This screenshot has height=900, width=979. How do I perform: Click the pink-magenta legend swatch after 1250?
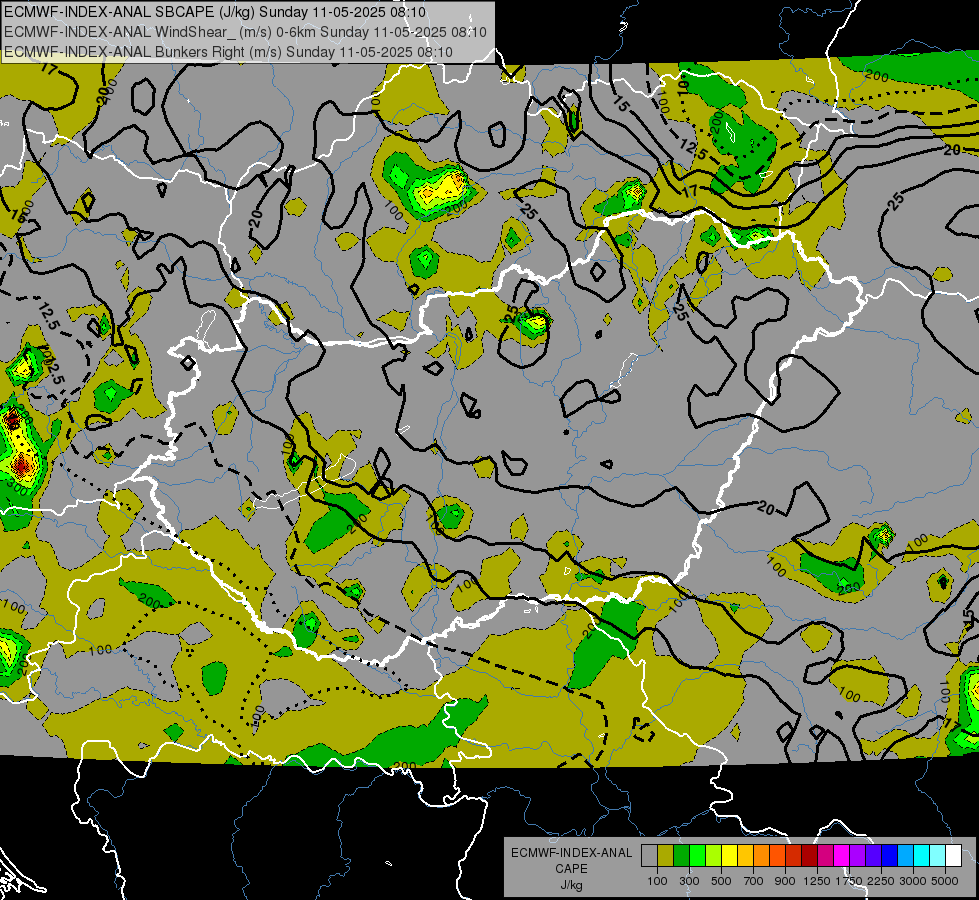(825, 856)
